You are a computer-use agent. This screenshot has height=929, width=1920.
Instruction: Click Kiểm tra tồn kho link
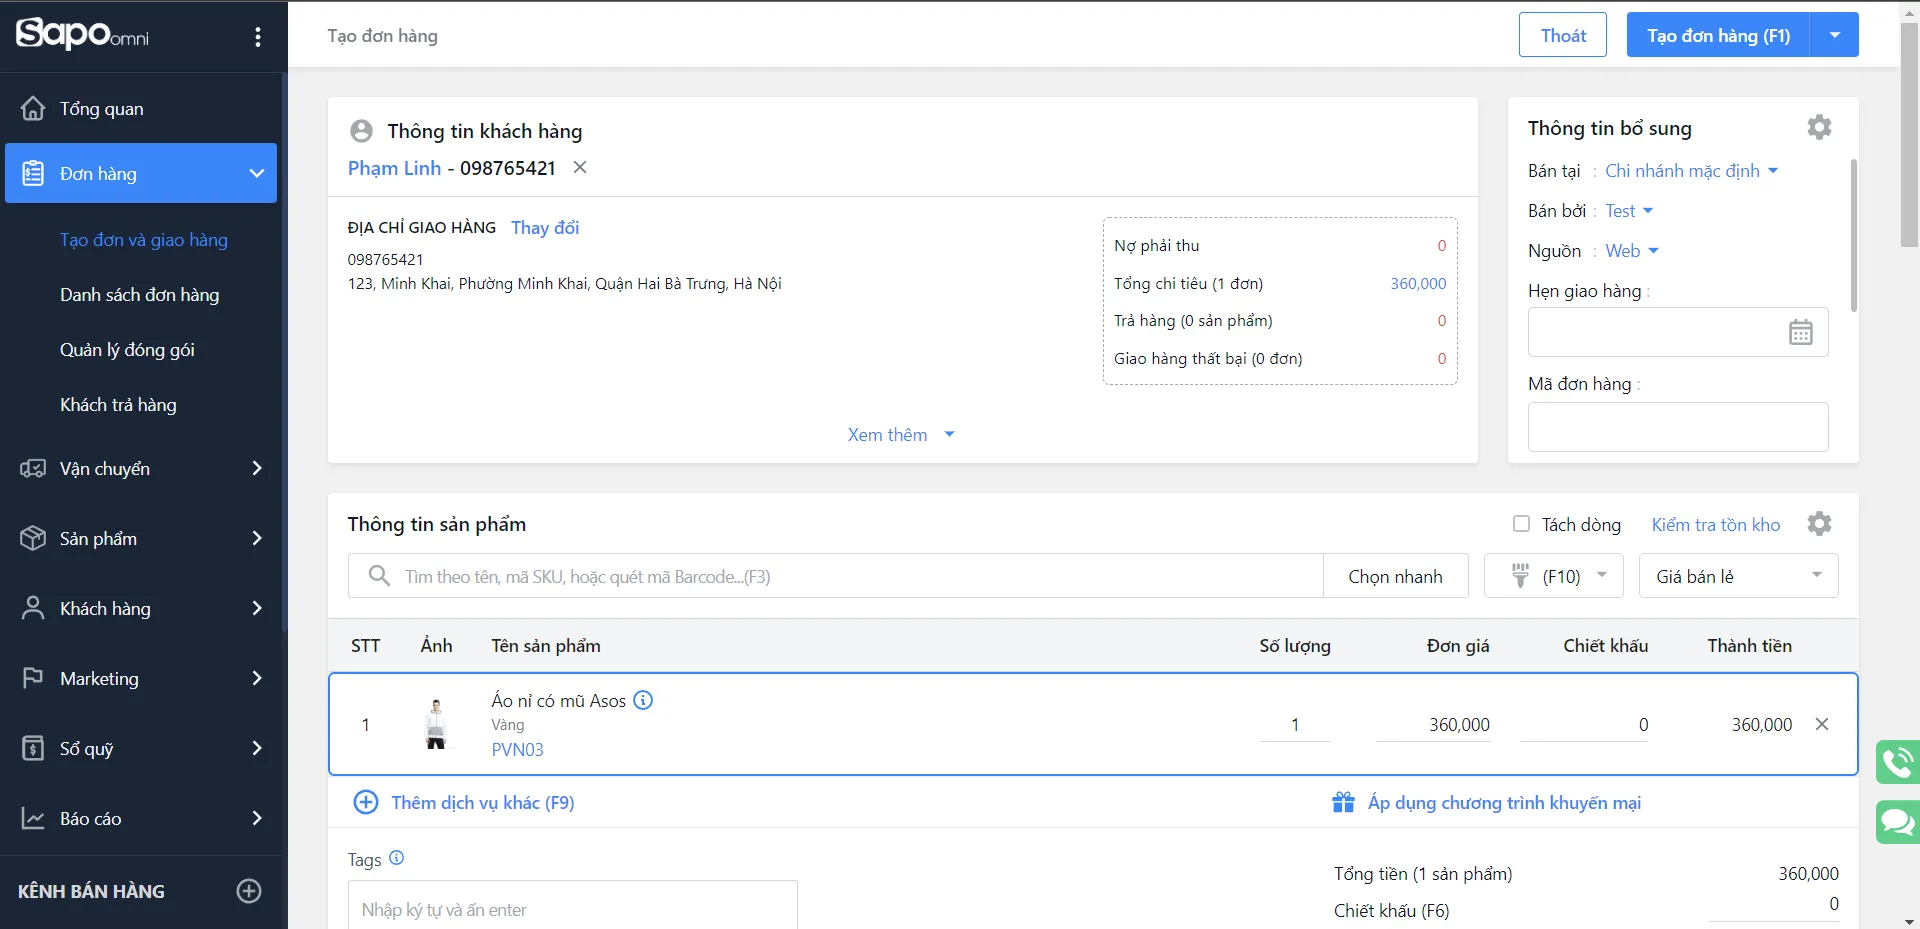pyautogui.click(x=1716, y=524)
